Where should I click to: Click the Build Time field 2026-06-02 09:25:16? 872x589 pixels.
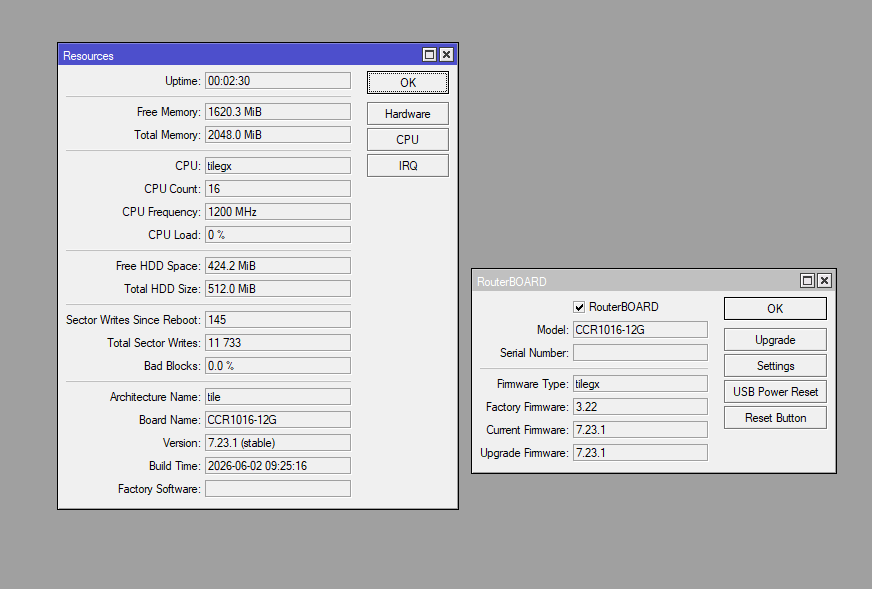click(x=278, y=466)
